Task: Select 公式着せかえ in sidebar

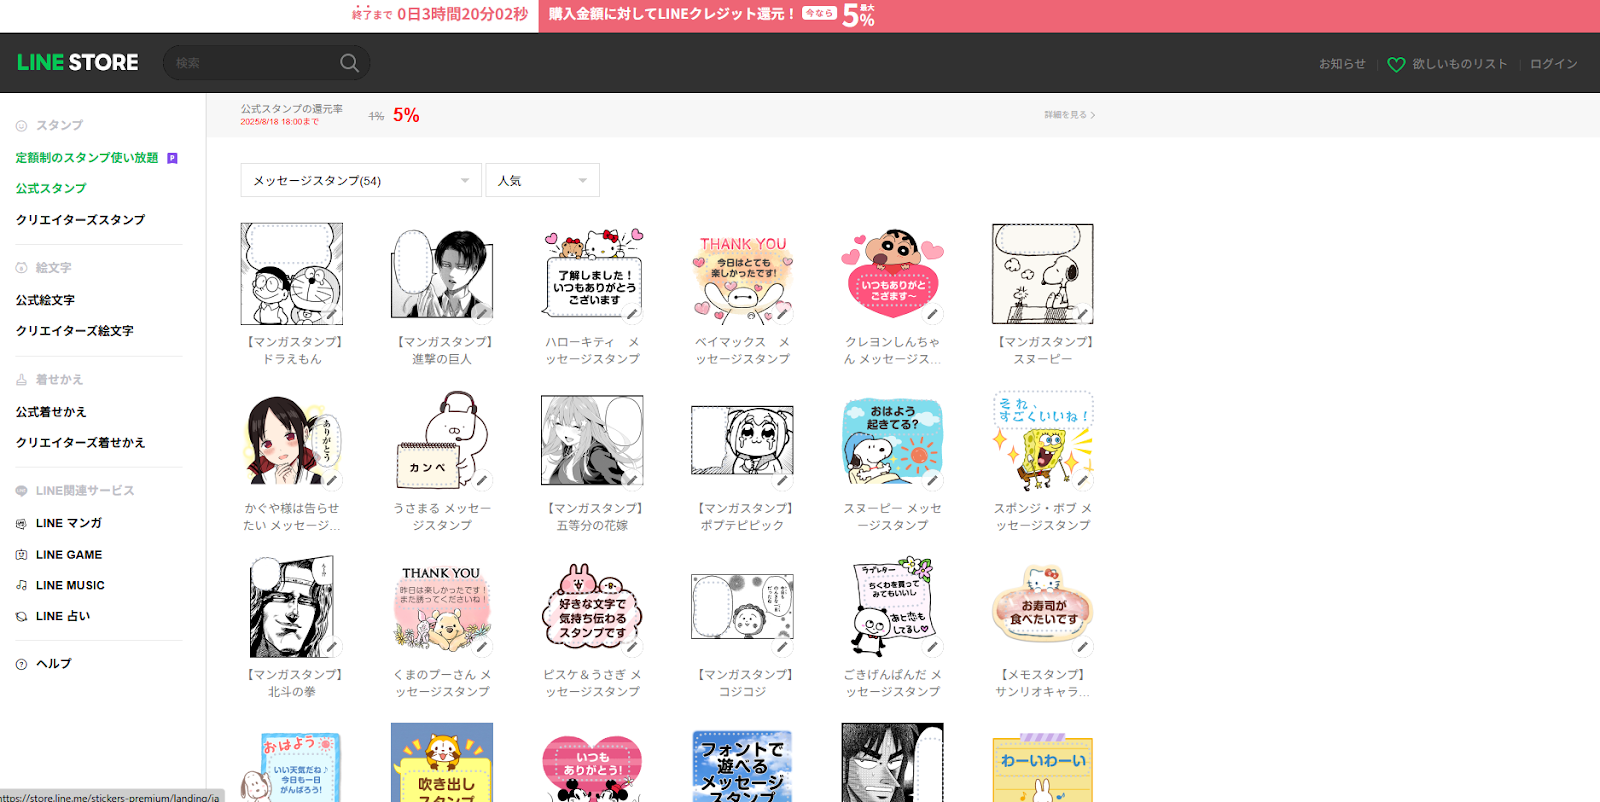Action: click(51, 412)
